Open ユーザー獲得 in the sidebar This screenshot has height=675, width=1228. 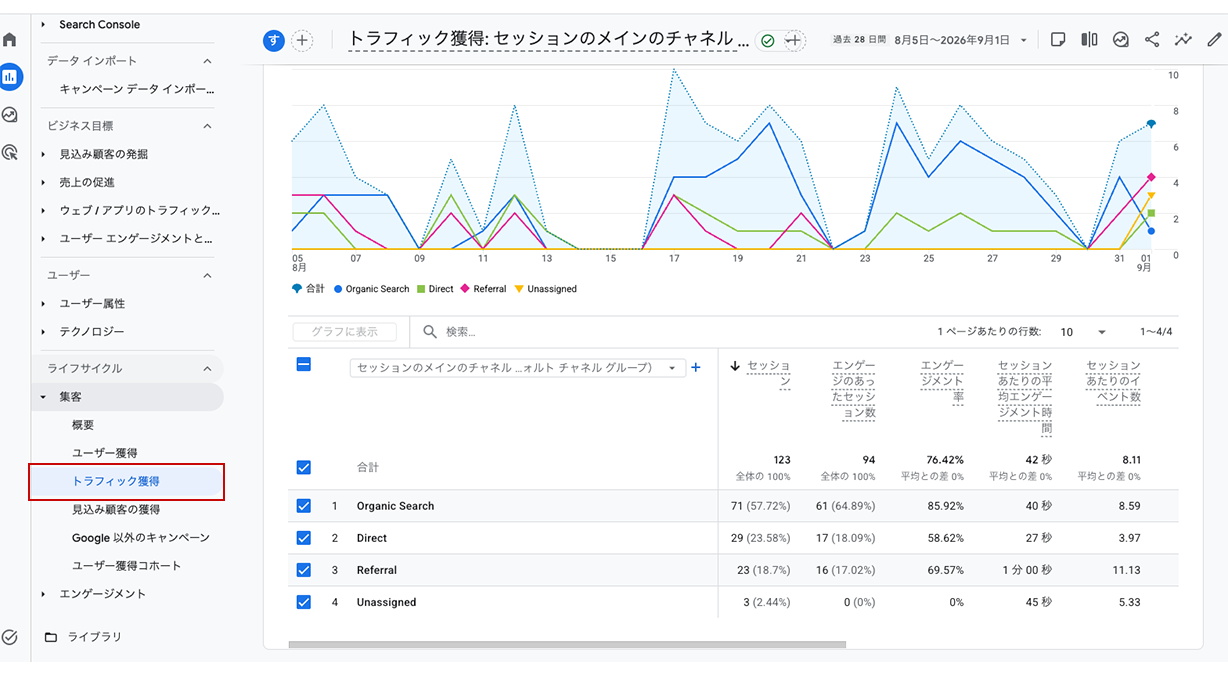tap(105, 453)
